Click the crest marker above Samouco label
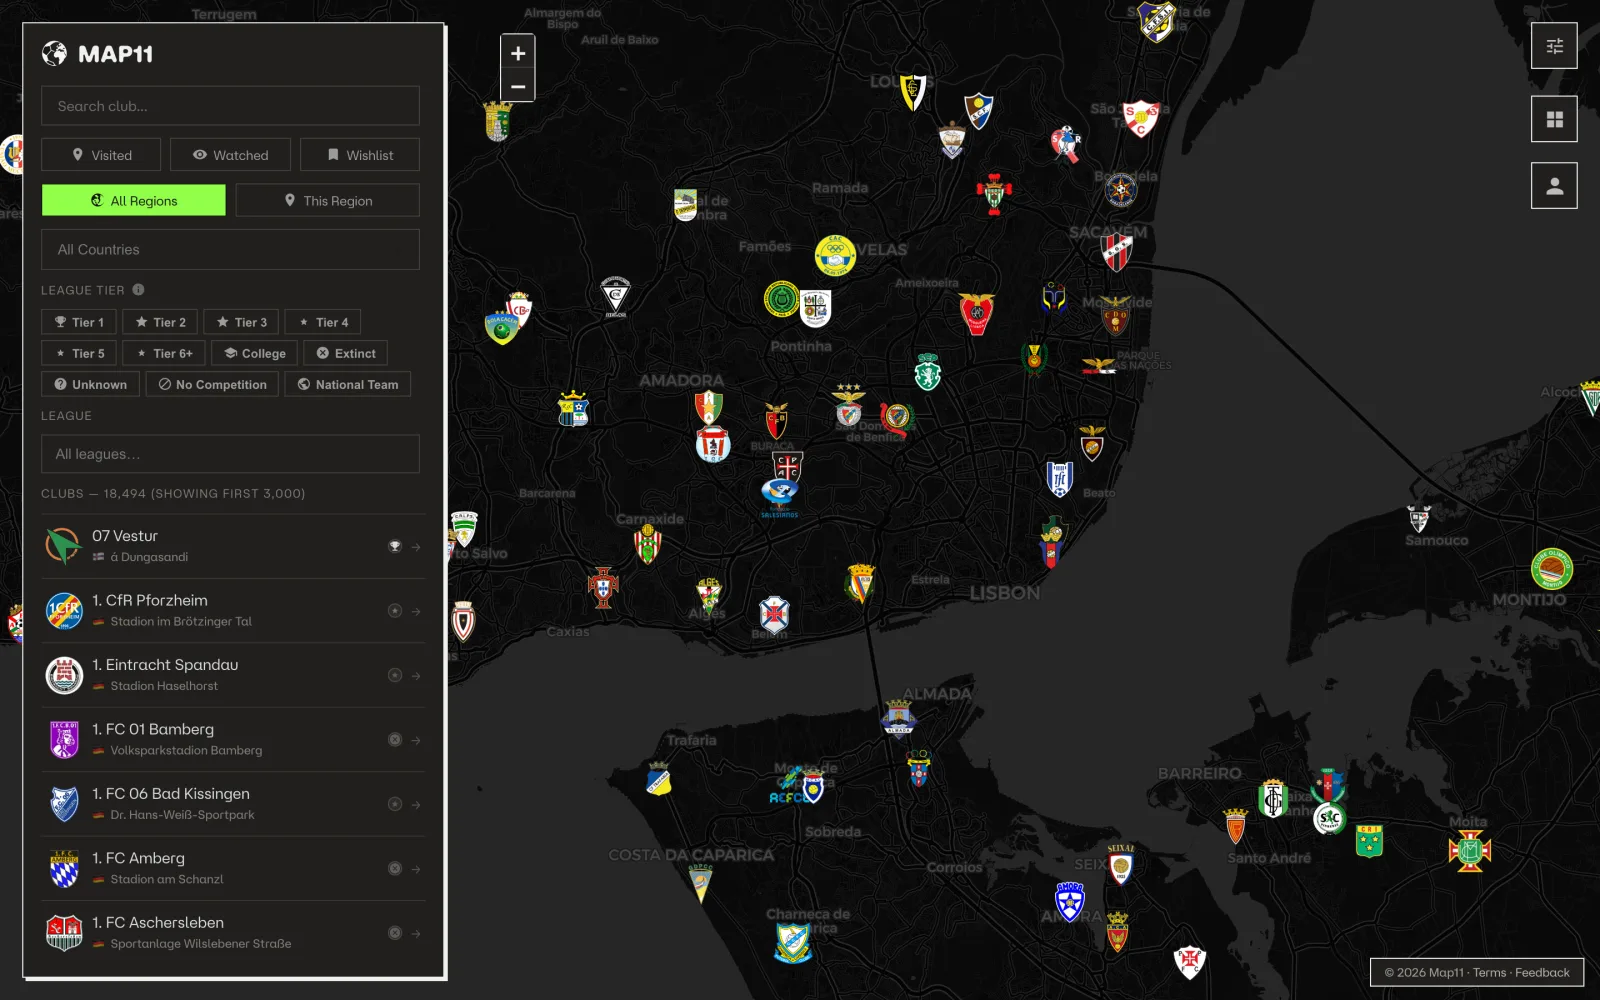This screenshot has width=1600, height=1000. [1418, 518]
